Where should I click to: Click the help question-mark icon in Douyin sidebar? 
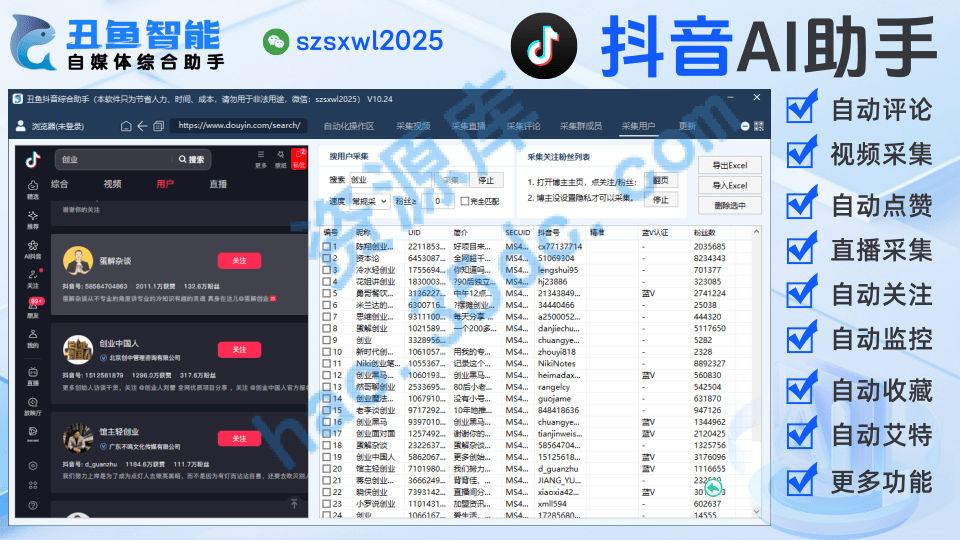coord(33,506)
